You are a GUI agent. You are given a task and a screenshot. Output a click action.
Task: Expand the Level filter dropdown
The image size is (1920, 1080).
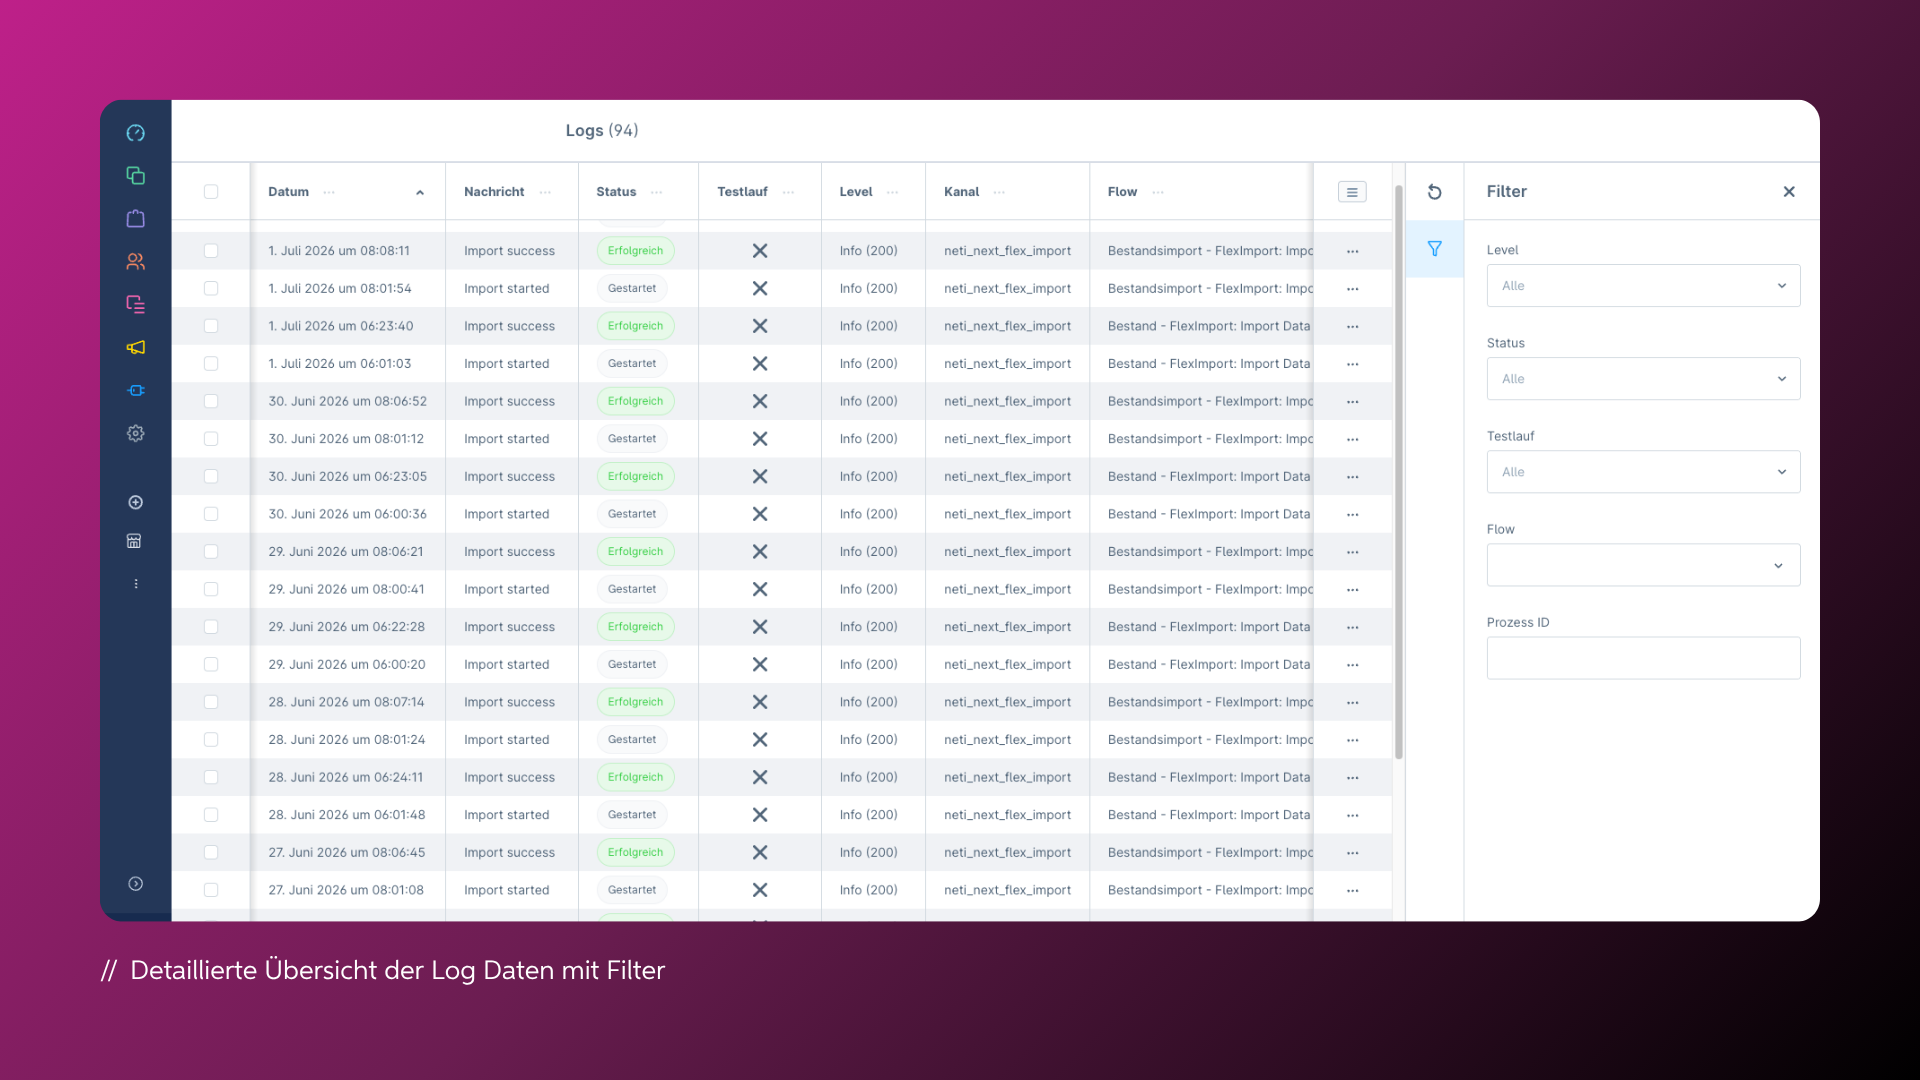click(1643, 286)
